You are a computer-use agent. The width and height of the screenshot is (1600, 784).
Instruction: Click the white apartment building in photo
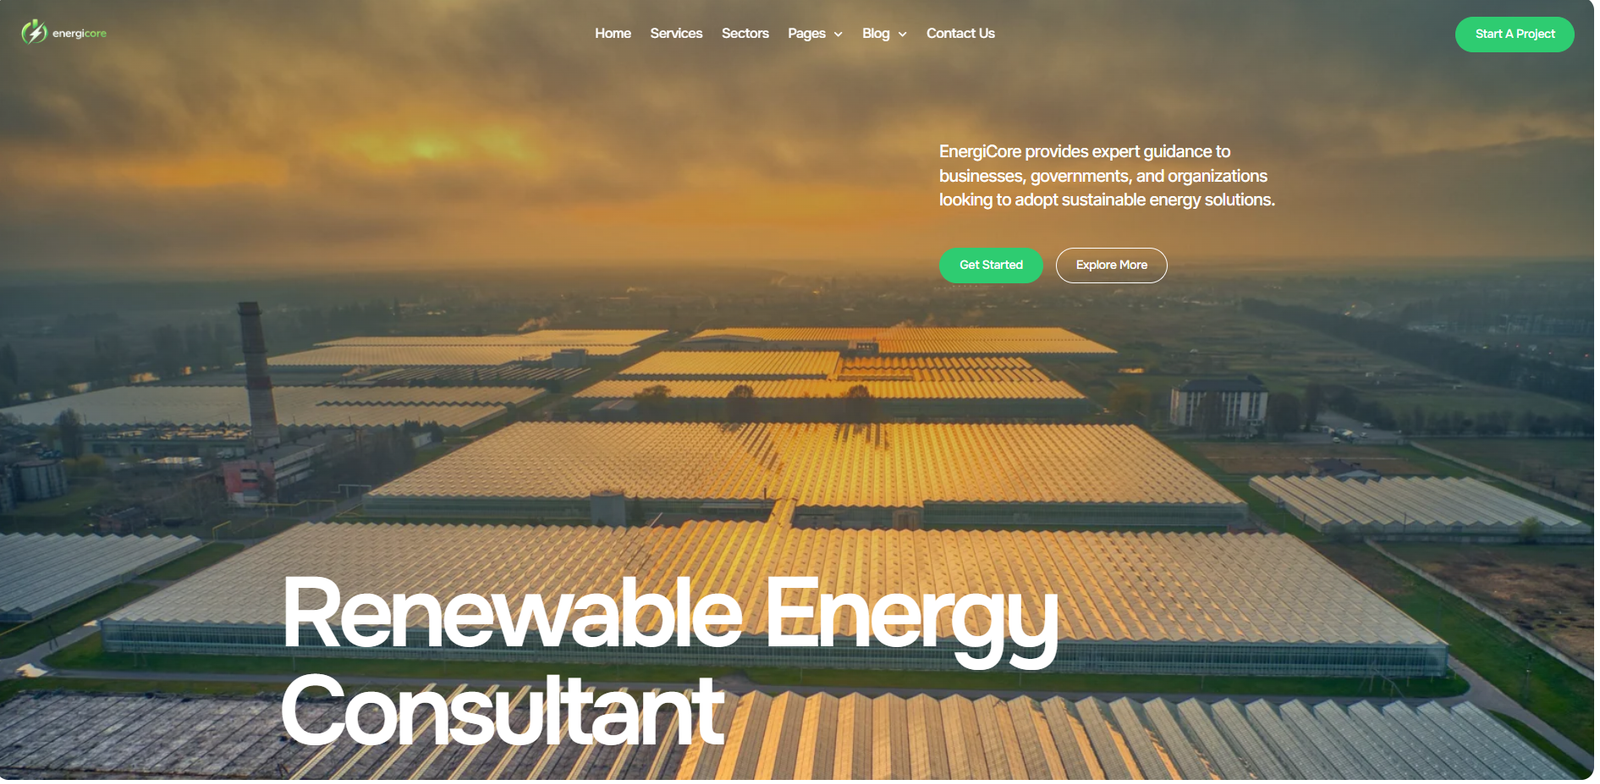click(1218, 403)
